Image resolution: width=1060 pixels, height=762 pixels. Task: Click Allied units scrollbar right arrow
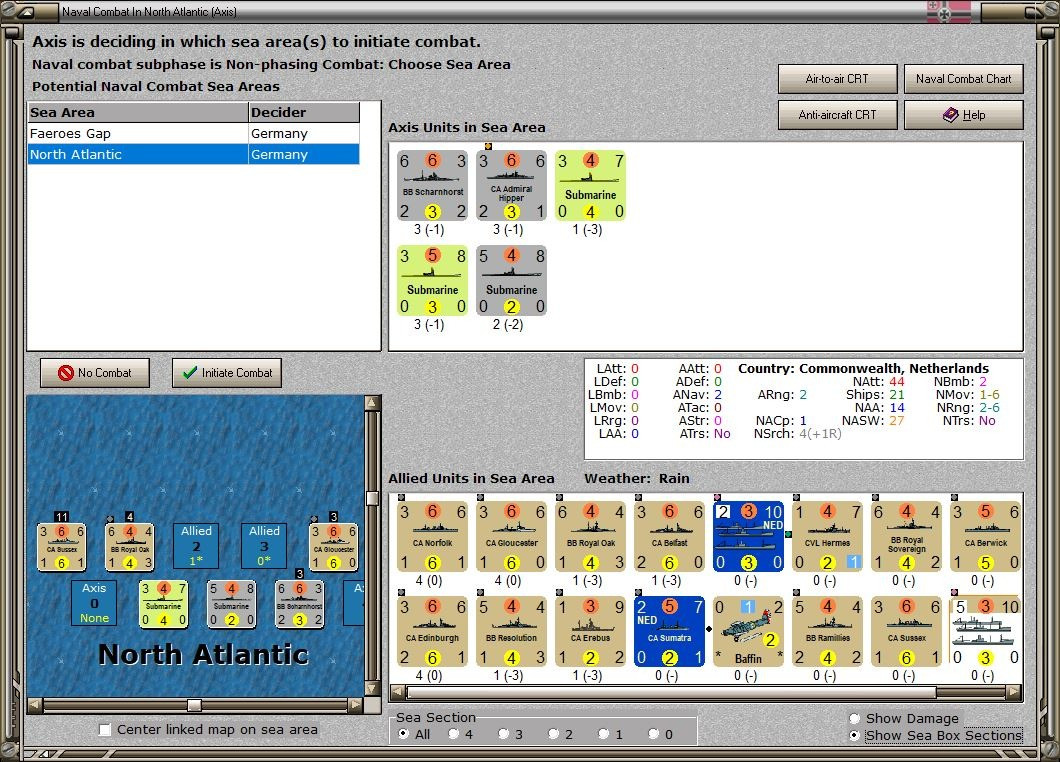[1014, 692]
